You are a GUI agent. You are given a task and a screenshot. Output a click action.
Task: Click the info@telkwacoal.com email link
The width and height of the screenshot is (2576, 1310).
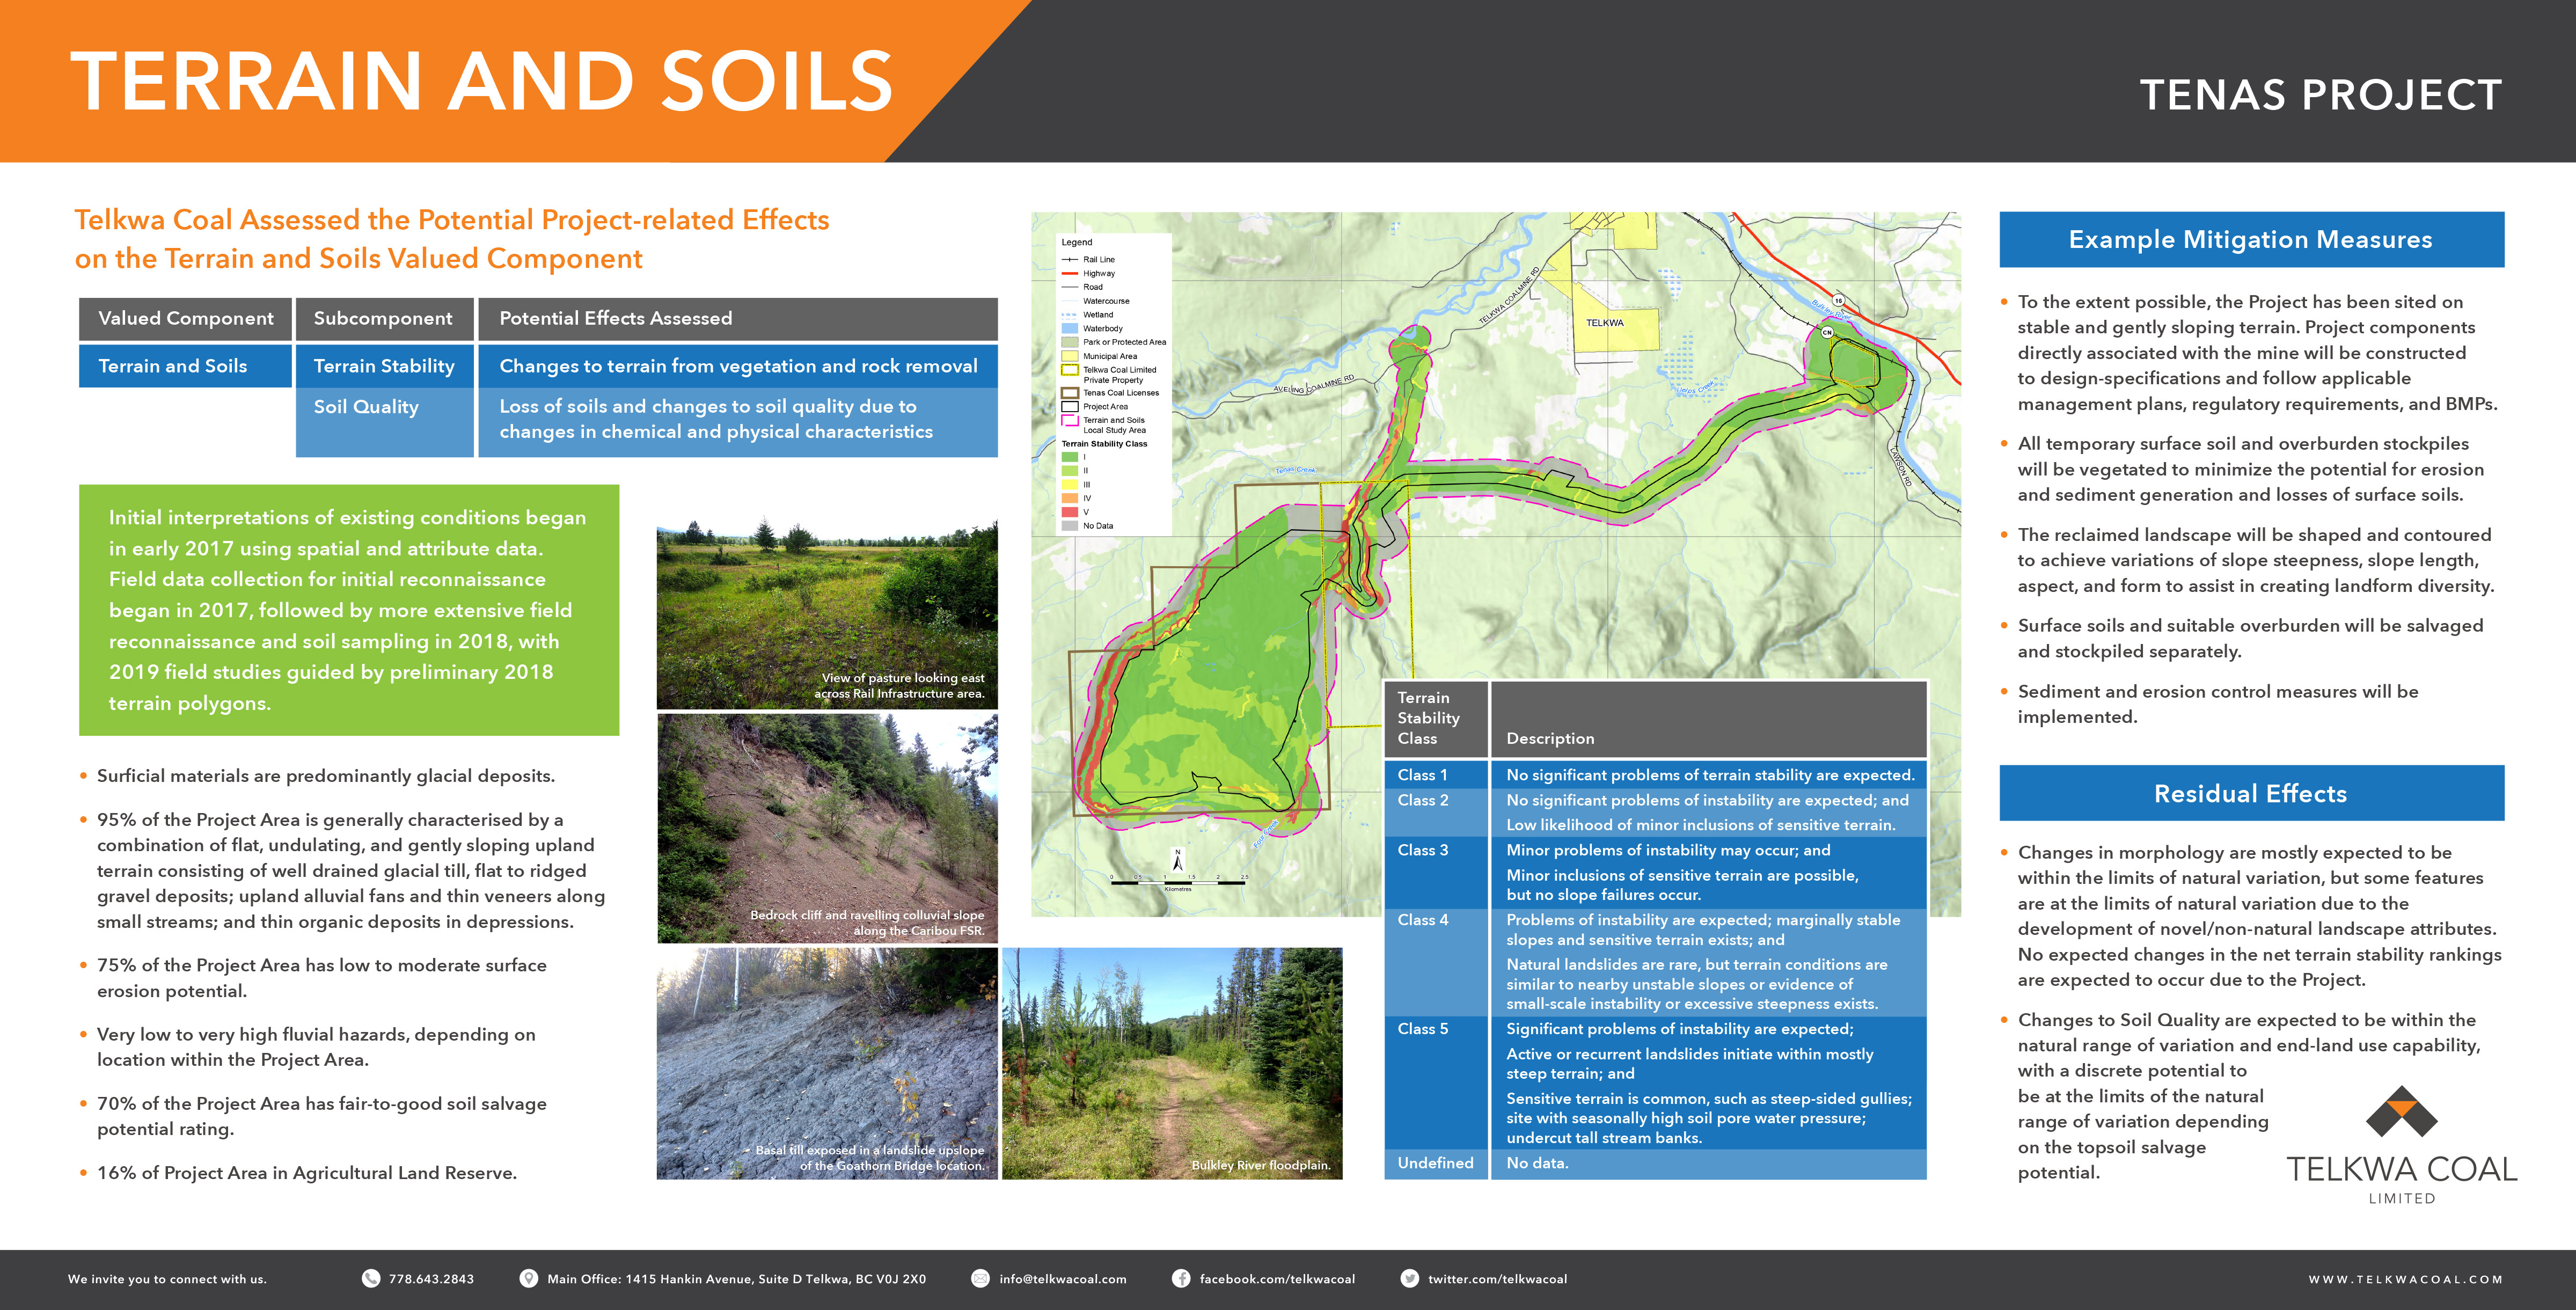click(x=1062, y=1279)
